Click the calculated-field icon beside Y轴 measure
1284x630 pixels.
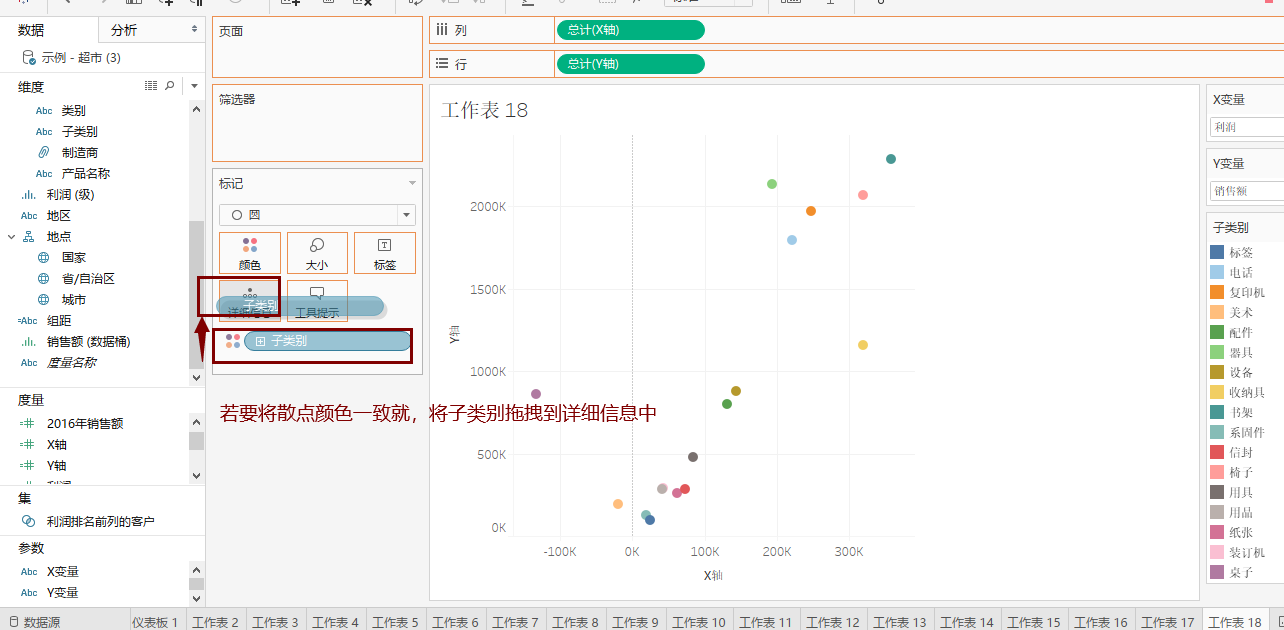point(29,465)
